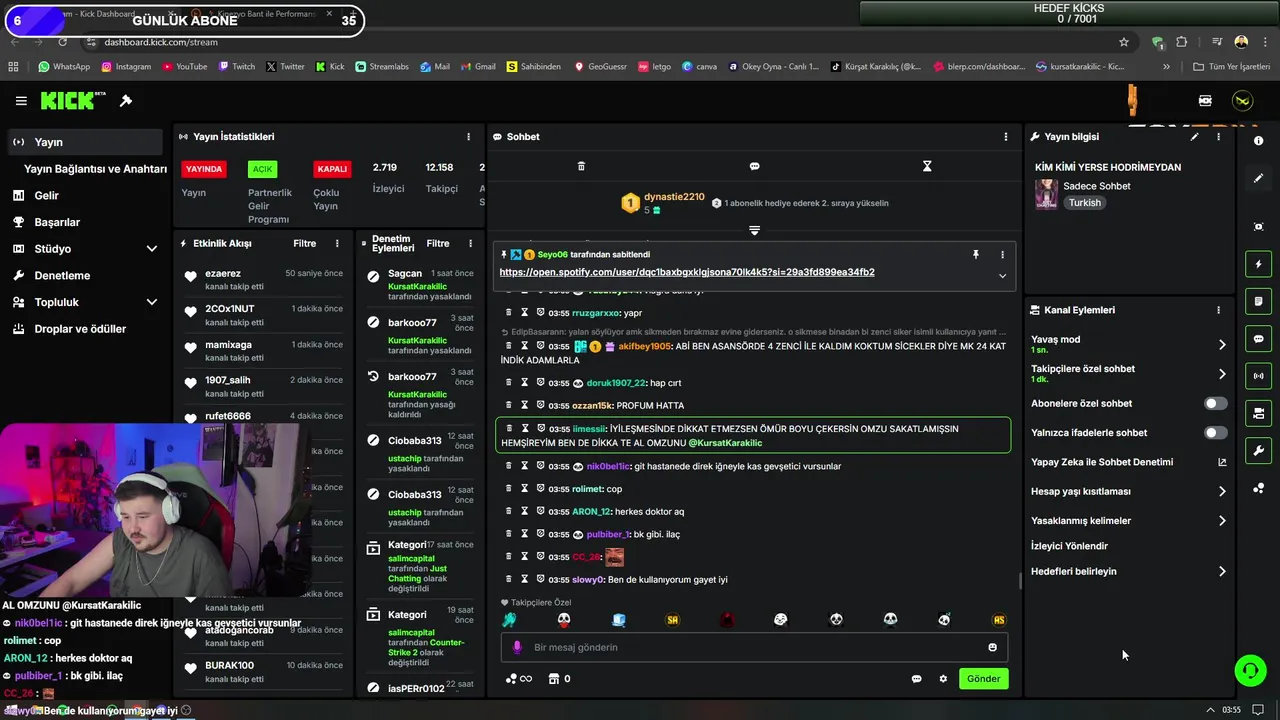
Task: Click the hourglass icon in the Sohbet panel
Action: tap(927, 166)
